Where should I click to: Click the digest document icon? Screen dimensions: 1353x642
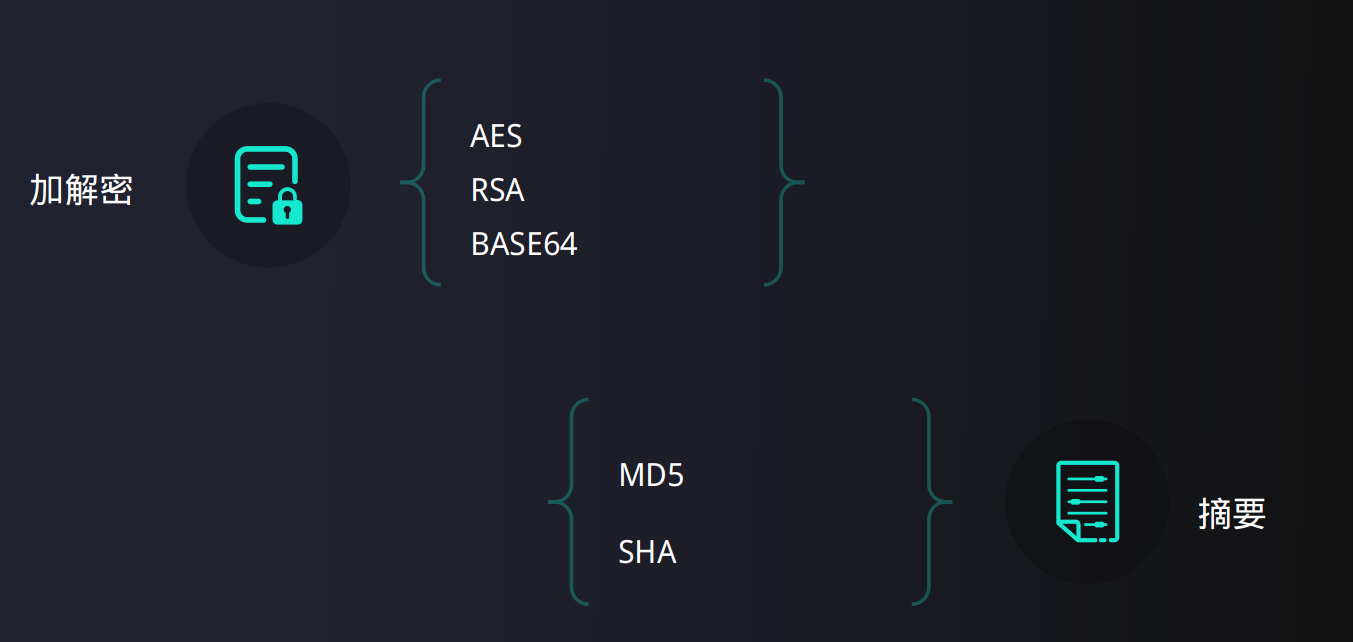[x=1087, y=501]
